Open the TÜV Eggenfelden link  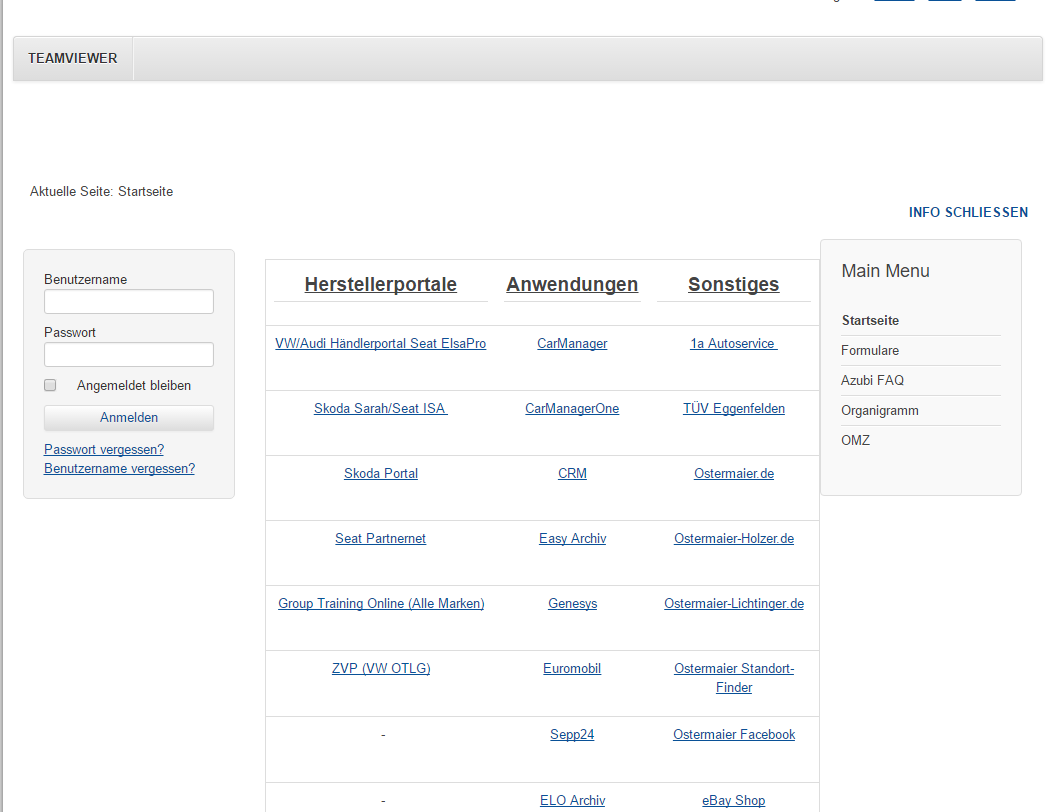(x=734, y=408)
